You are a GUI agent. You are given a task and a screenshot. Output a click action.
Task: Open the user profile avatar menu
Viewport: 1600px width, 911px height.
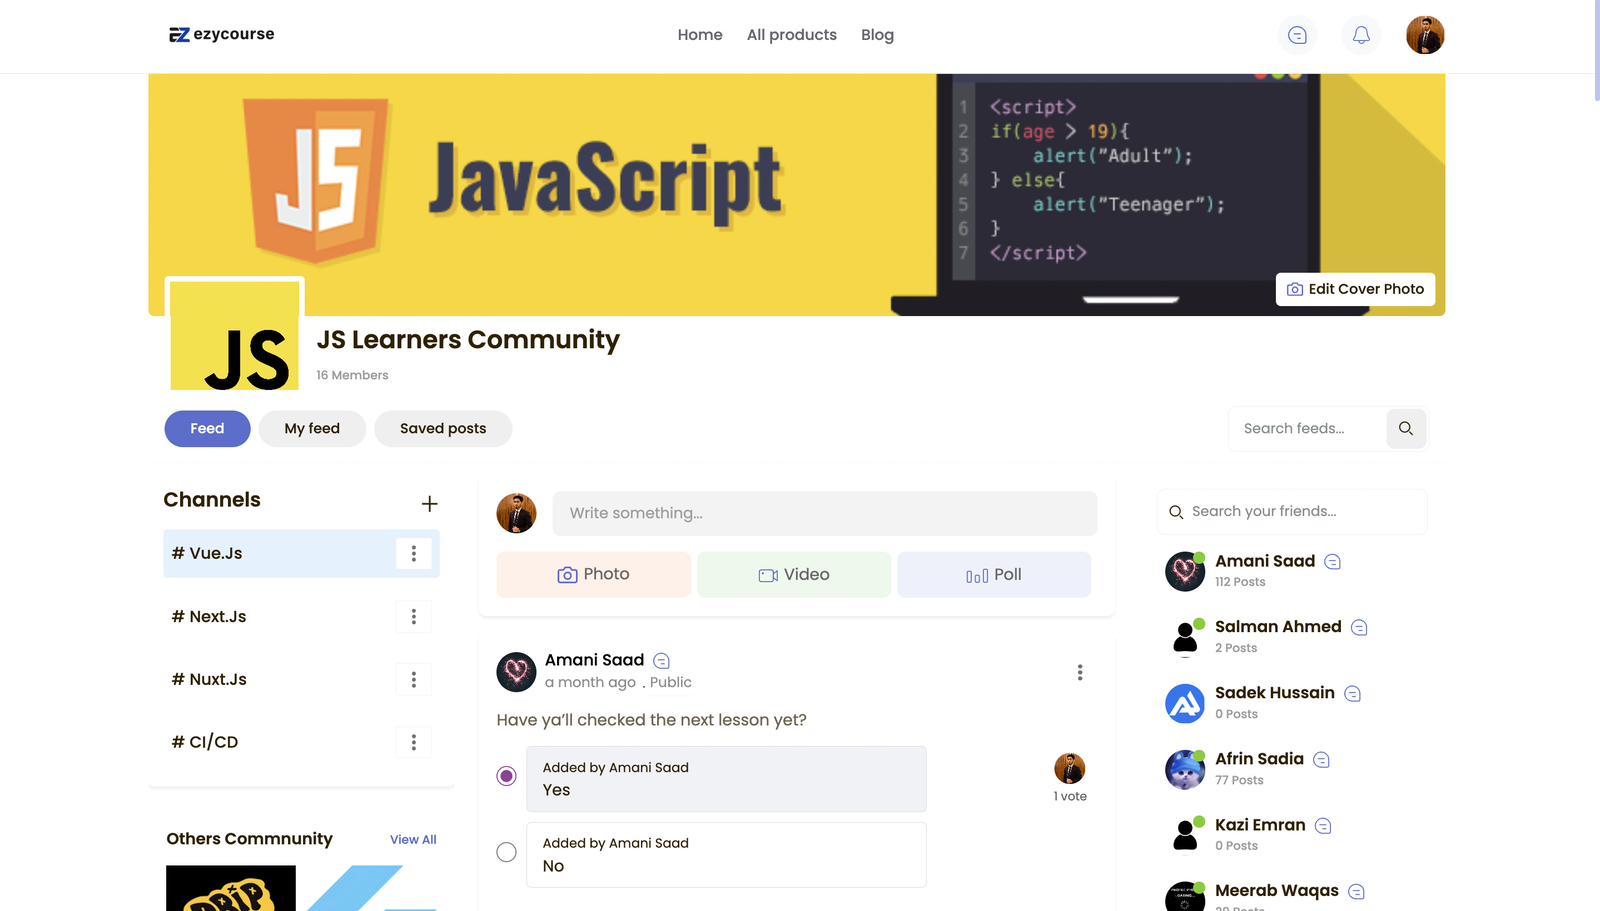pyautogui.click(x=1424, y=35)
